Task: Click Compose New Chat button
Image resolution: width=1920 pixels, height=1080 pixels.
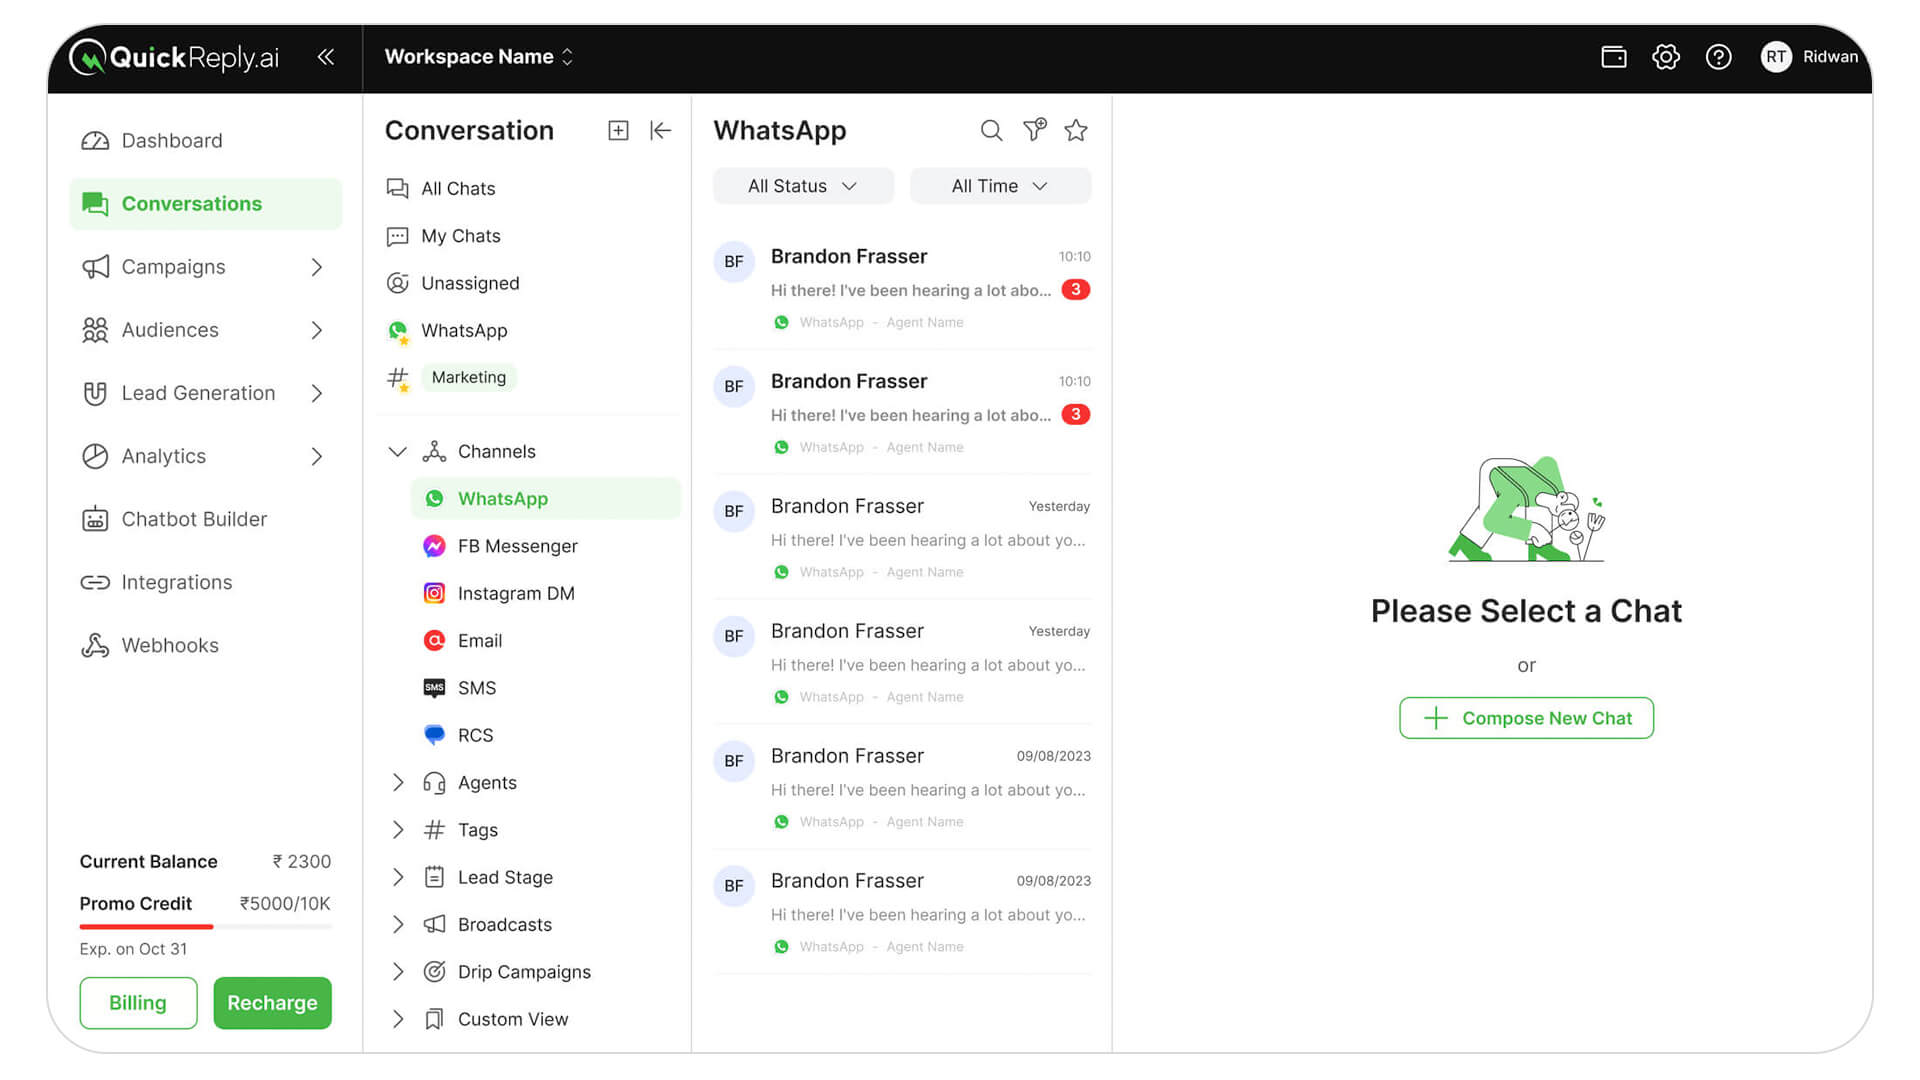Action: tap(1526, 718)
